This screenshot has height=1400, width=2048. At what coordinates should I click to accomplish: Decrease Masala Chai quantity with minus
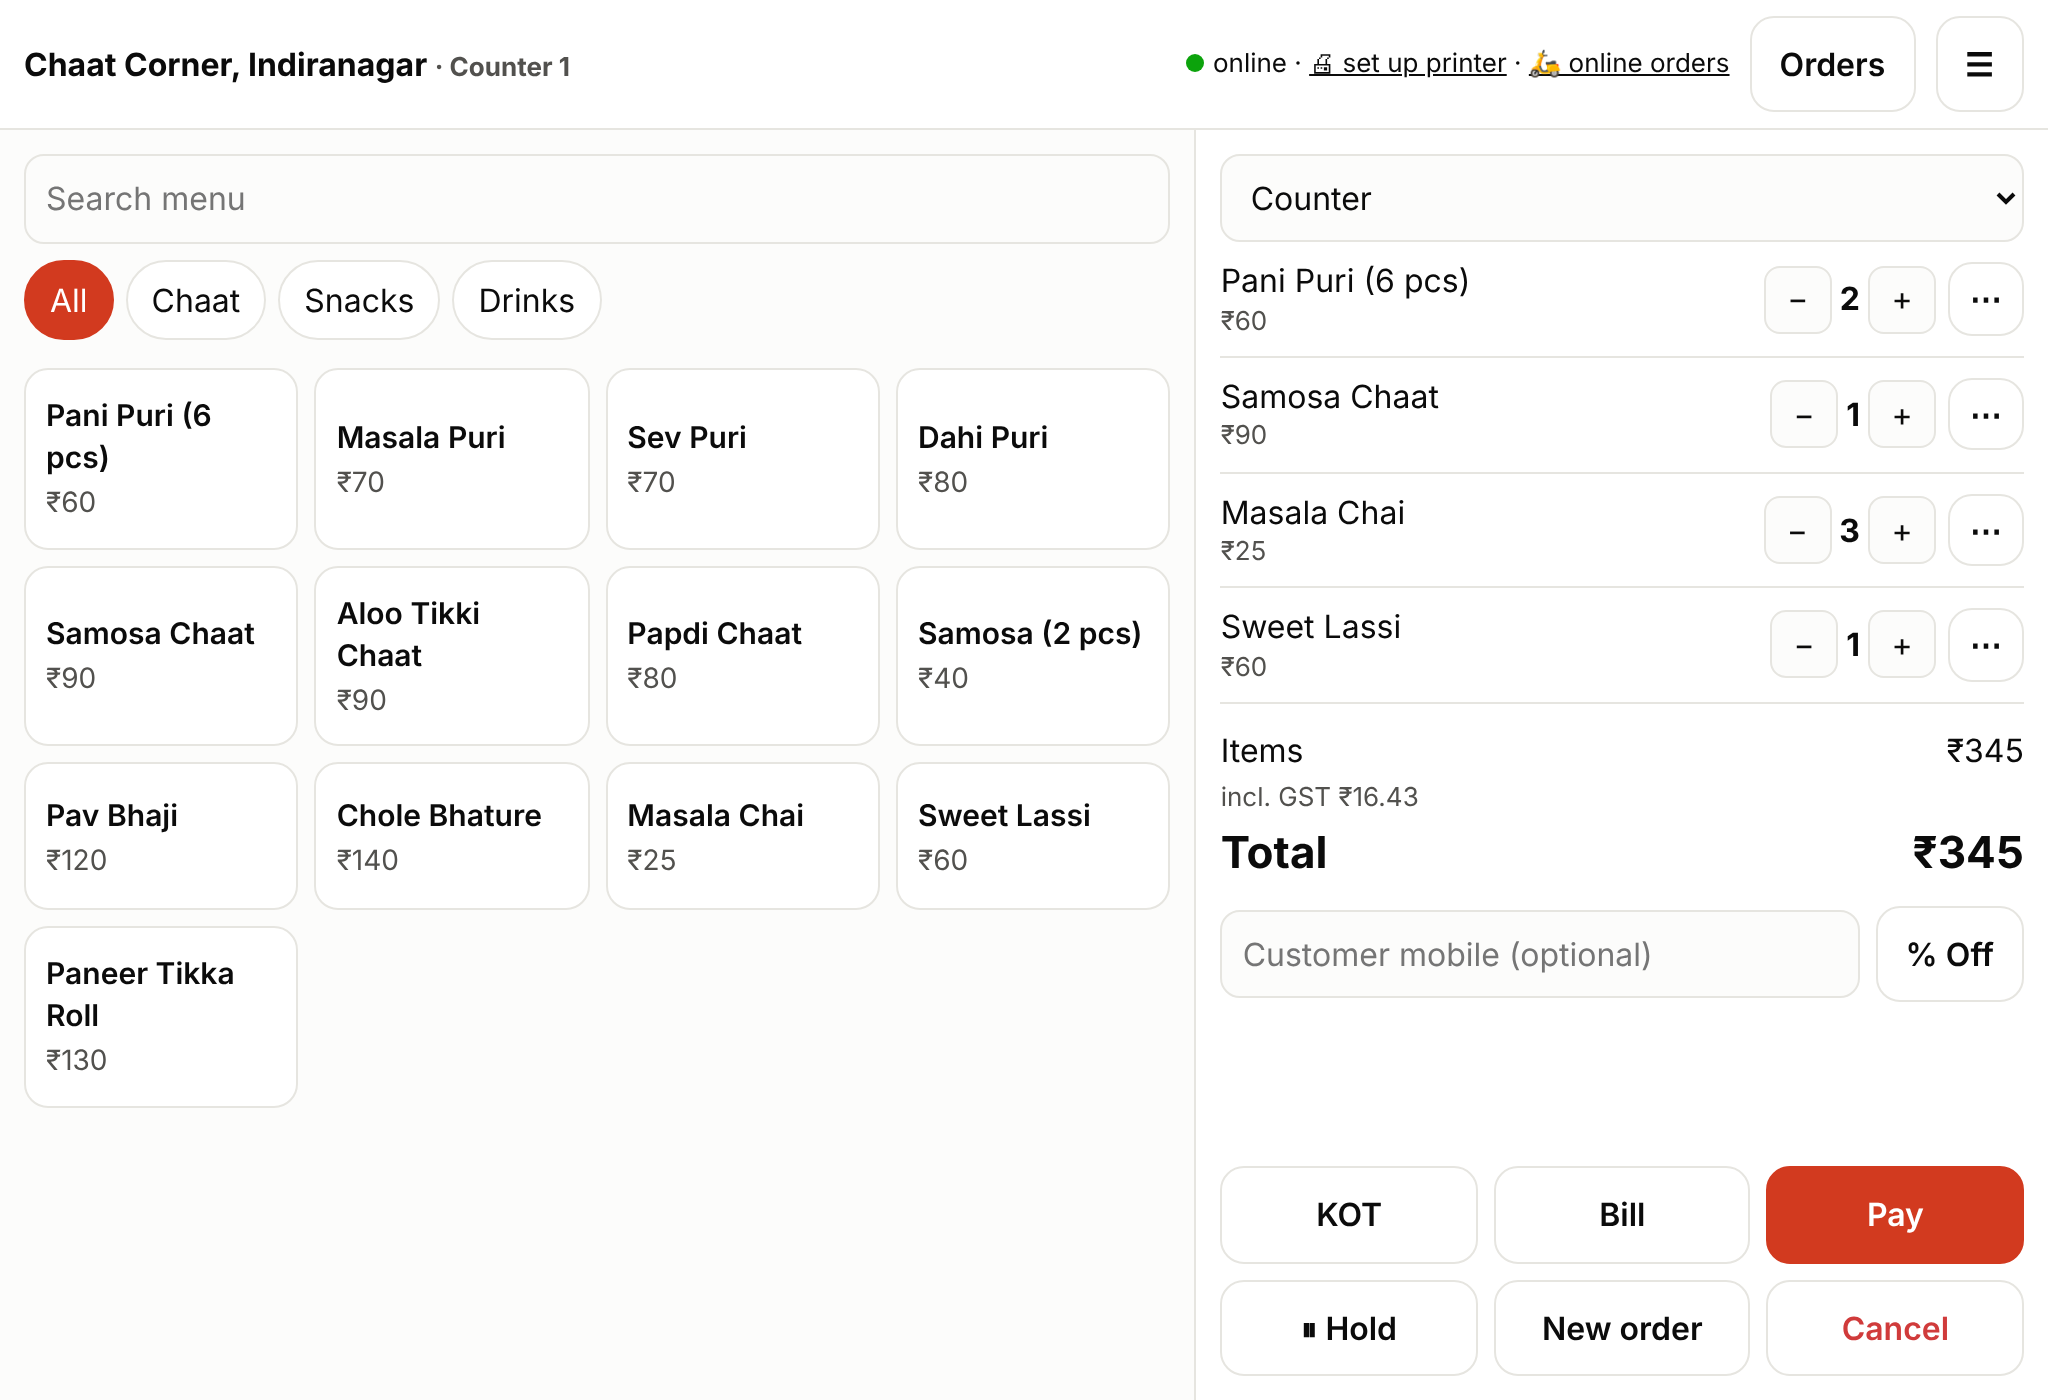[x=1797, y=531]
